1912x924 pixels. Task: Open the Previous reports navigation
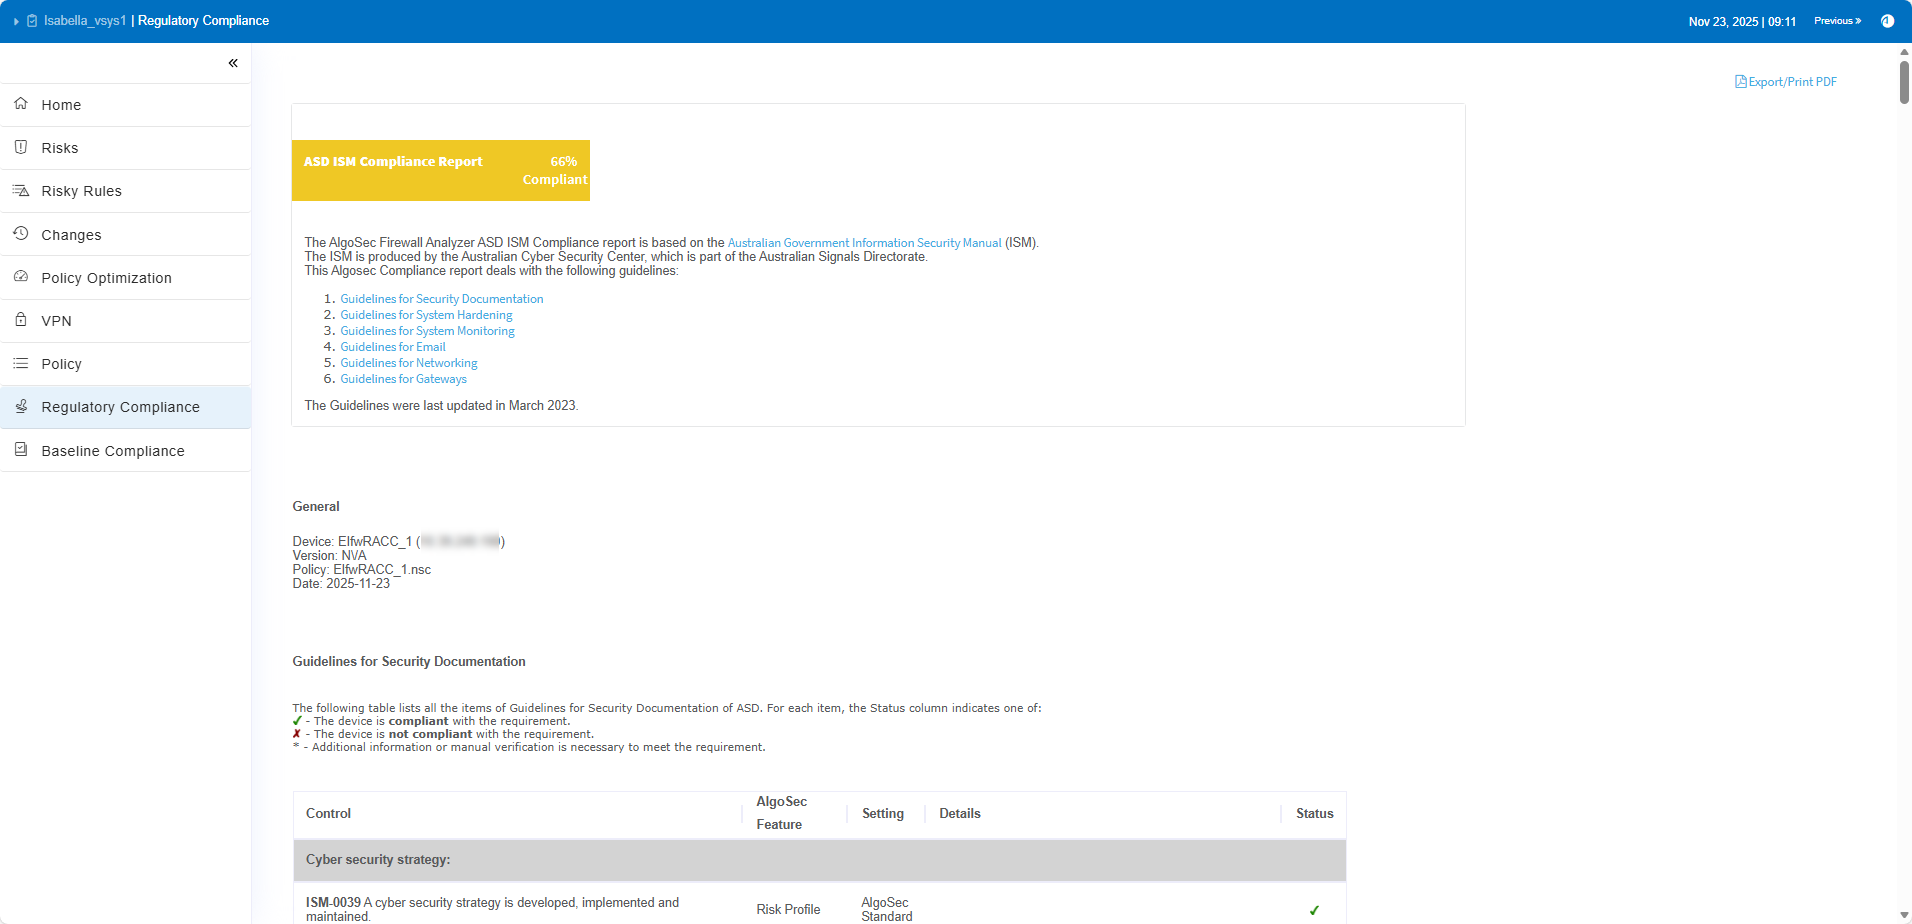(1837, 21)
